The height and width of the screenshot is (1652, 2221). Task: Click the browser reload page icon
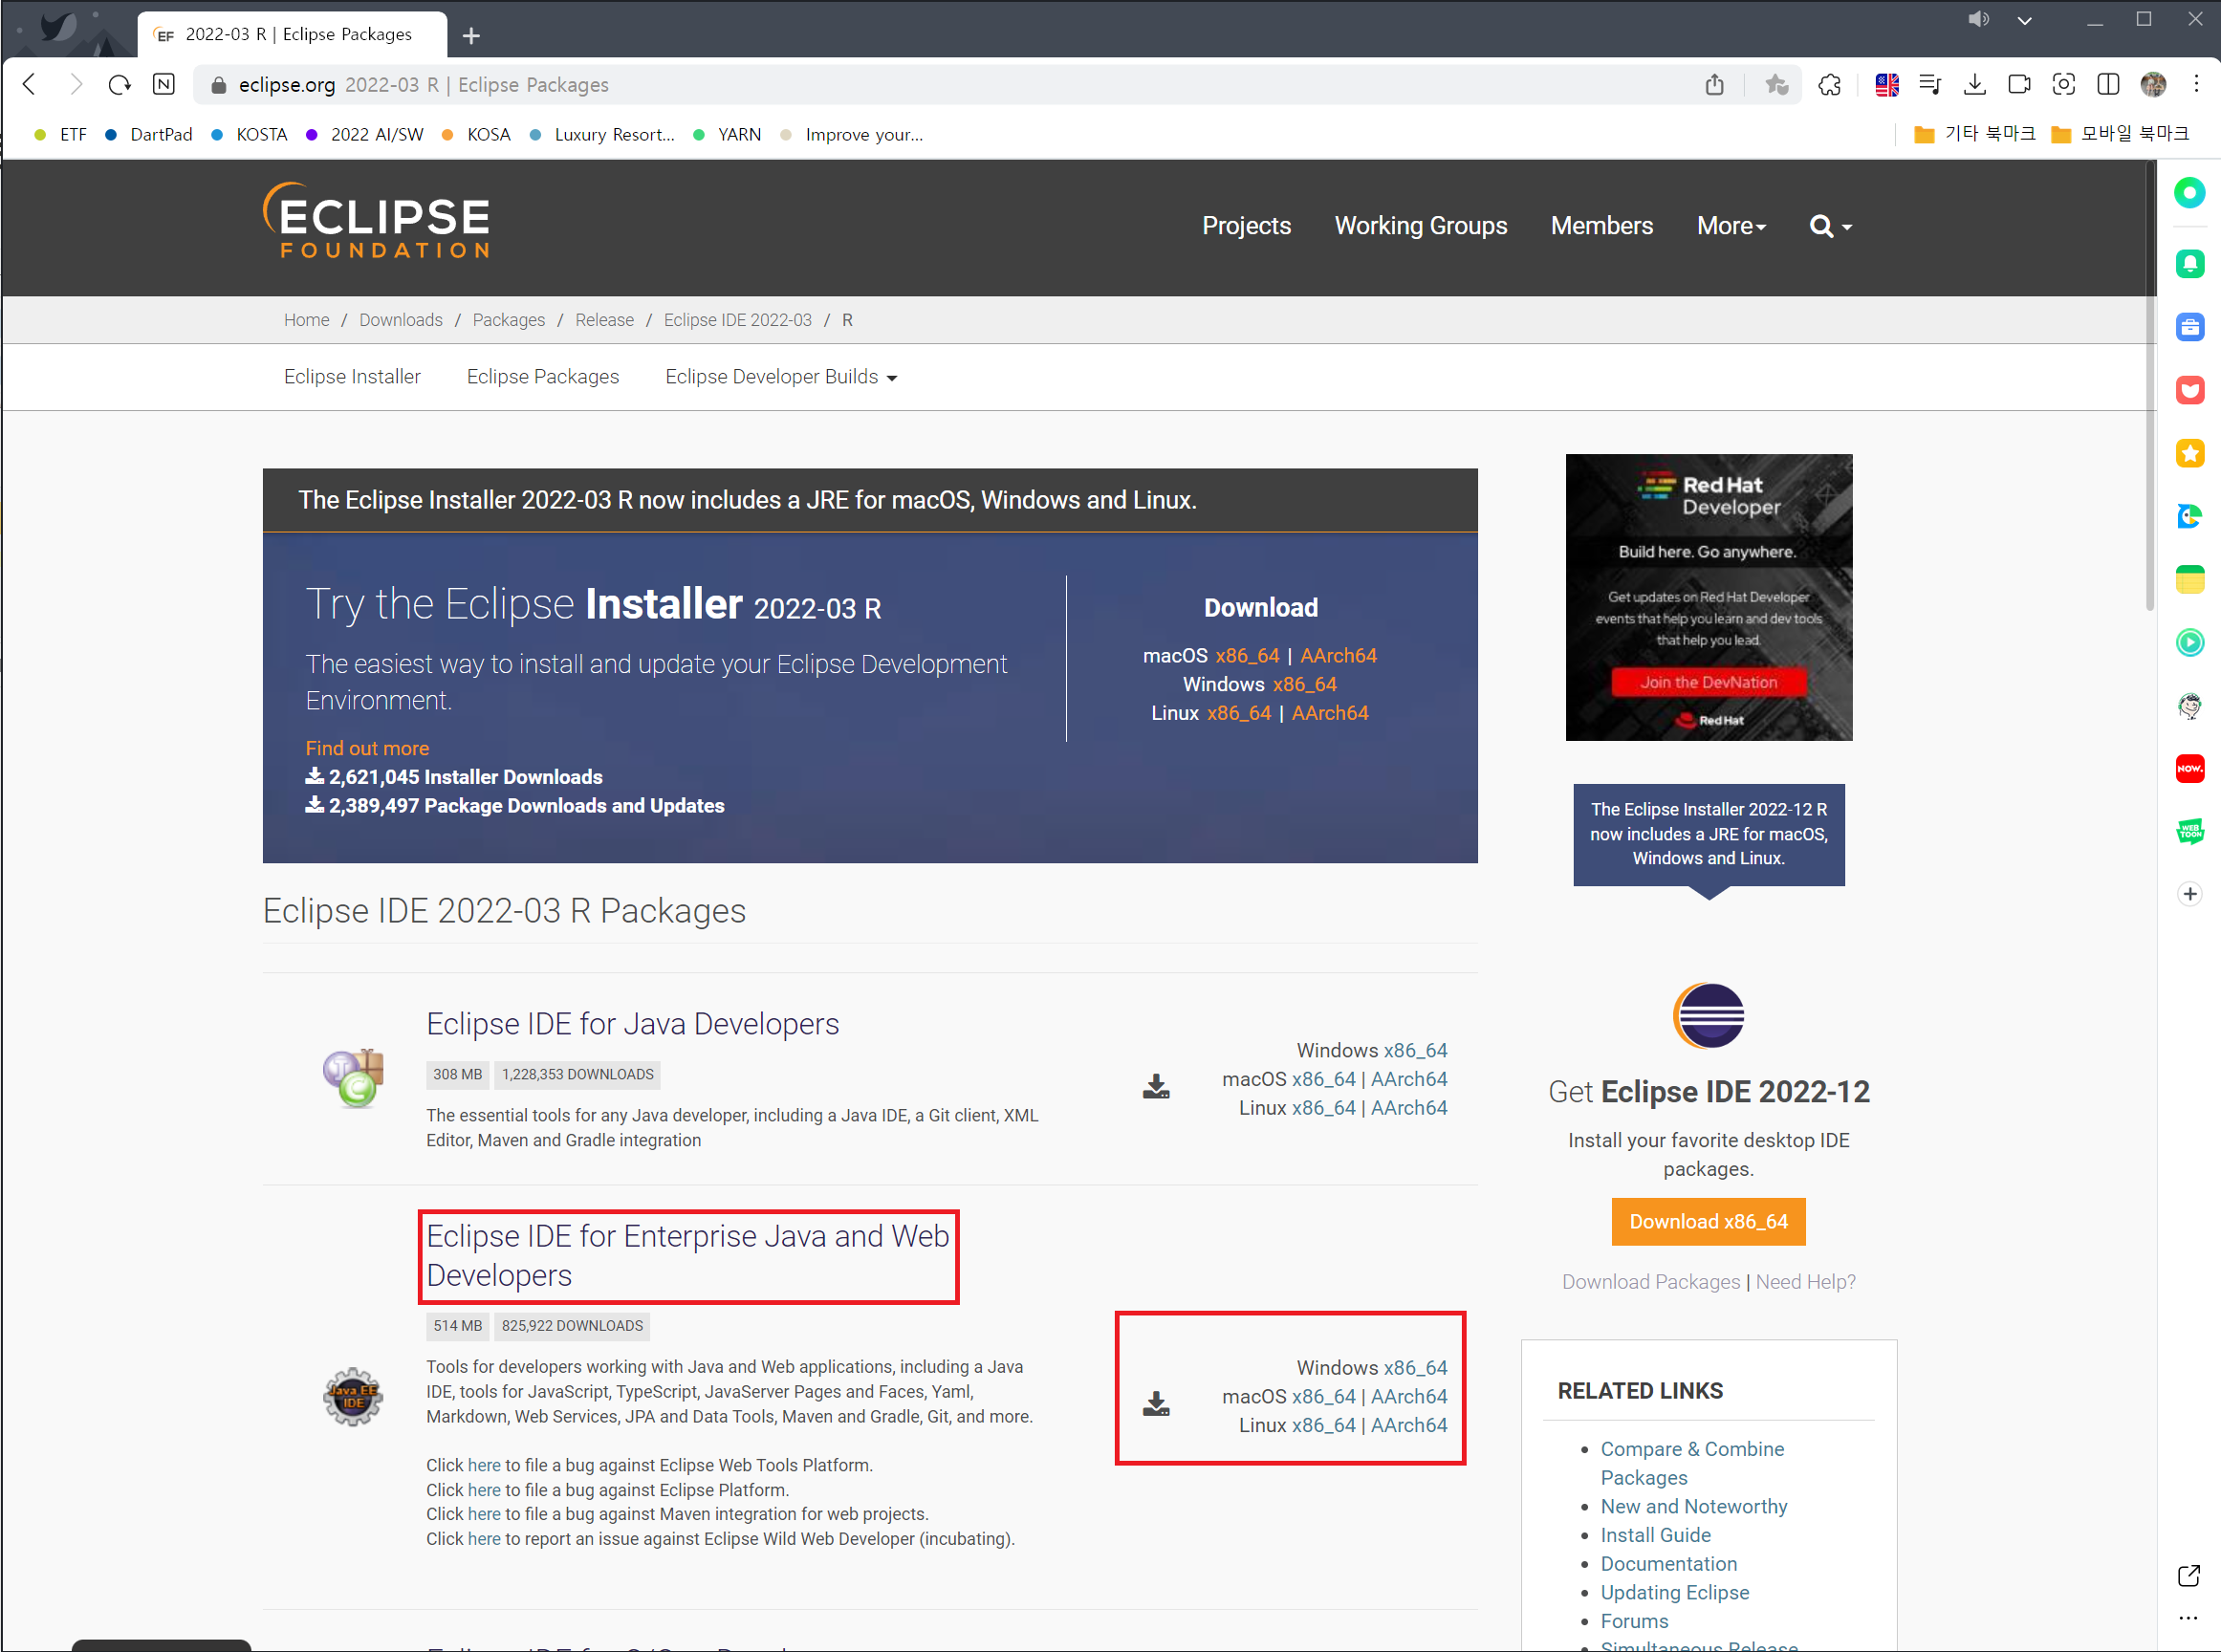pyautogui.click(x=120, y=85)
